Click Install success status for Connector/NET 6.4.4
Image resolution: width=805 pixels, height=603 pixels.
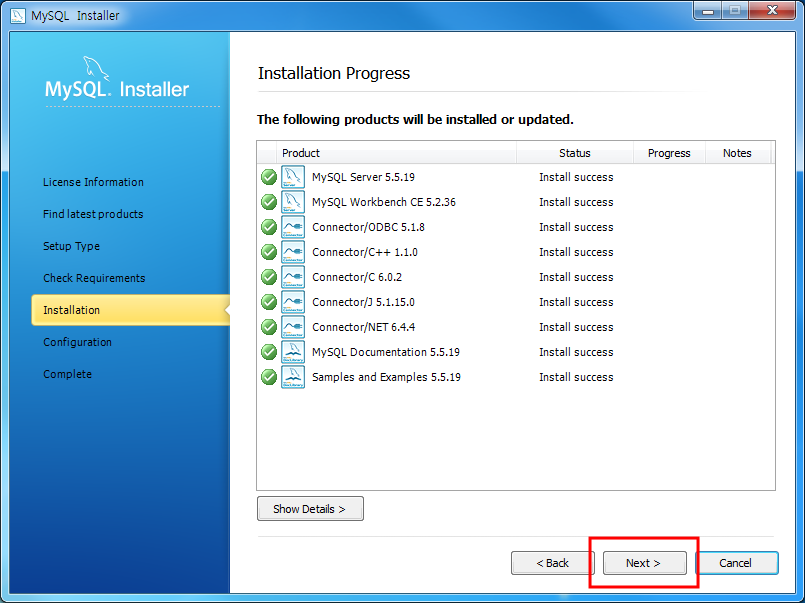pyautogui.click(x=576, y=327)
